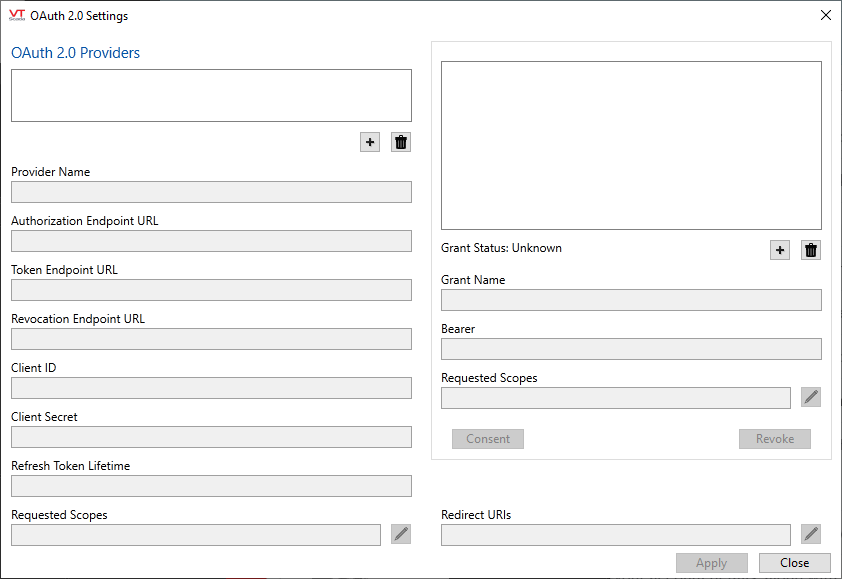Screen dimensions: 842x579
Task: Delete the selected grant with trash icon
Action: (x=811, y=250)
